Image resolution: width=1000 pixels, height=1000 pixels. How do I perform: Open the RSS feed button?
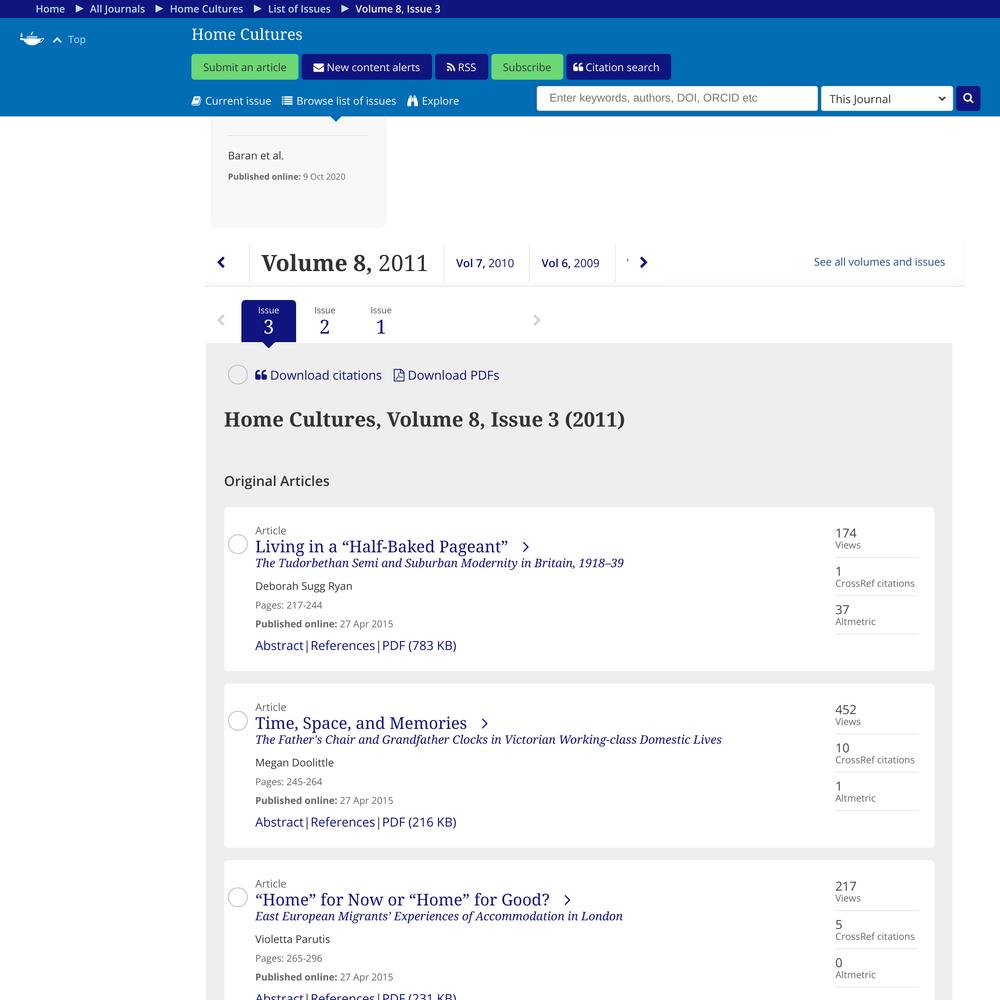point(461,67)
